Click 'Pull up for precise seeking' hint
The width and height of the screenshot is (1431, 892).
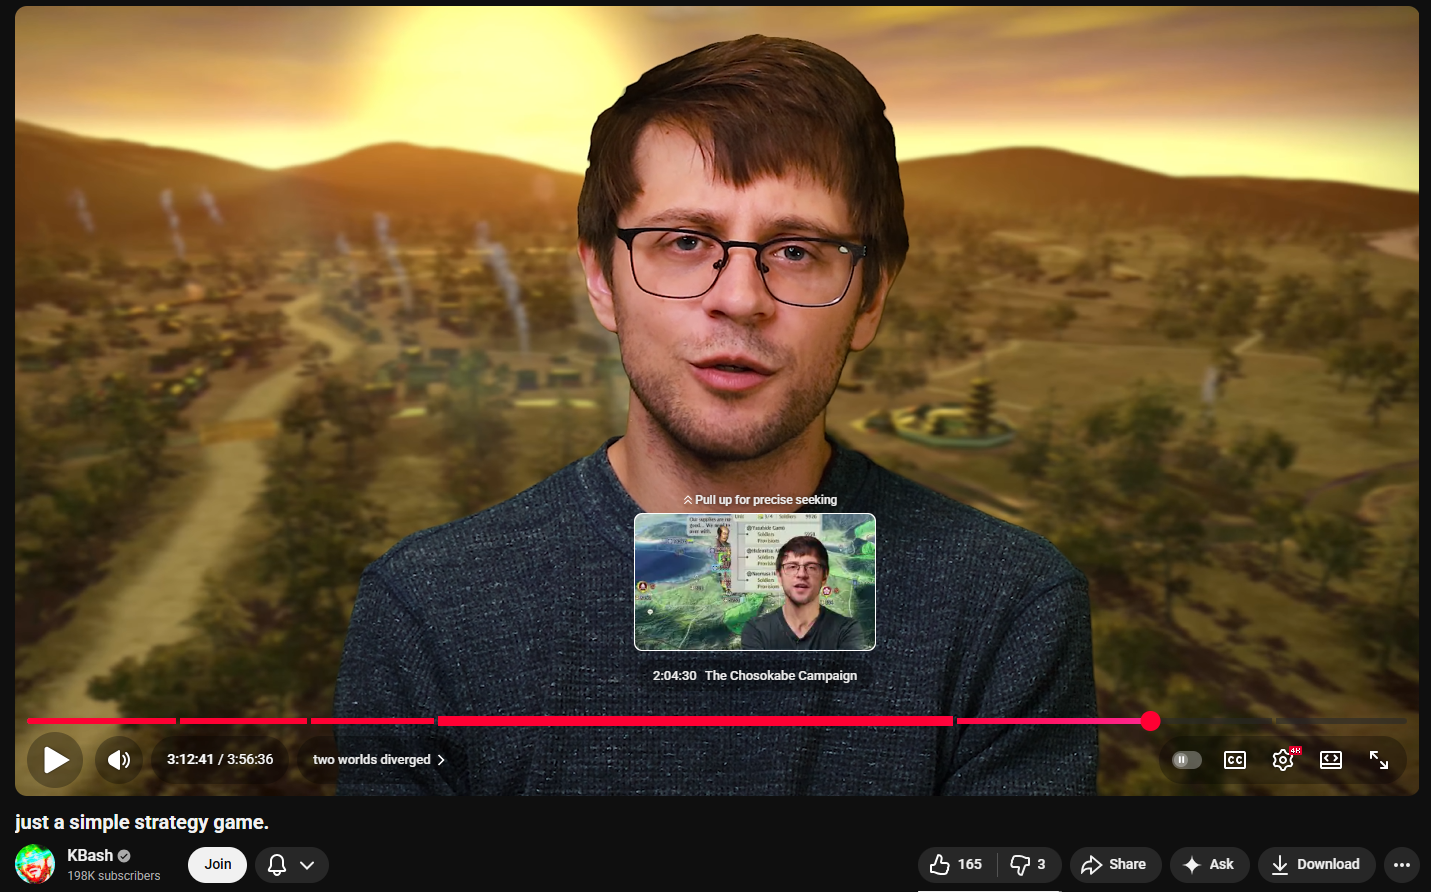pos(760,500)
